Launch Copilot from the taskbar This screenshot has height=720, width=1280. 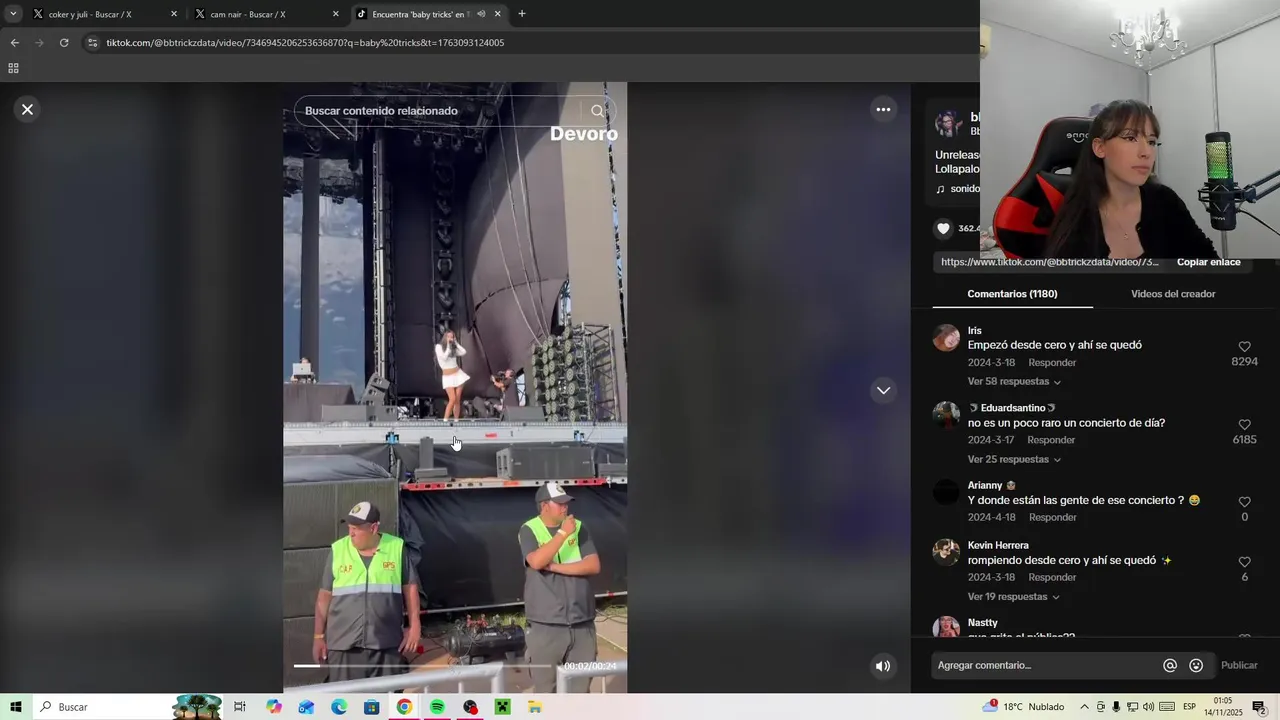tap(274, 707)
